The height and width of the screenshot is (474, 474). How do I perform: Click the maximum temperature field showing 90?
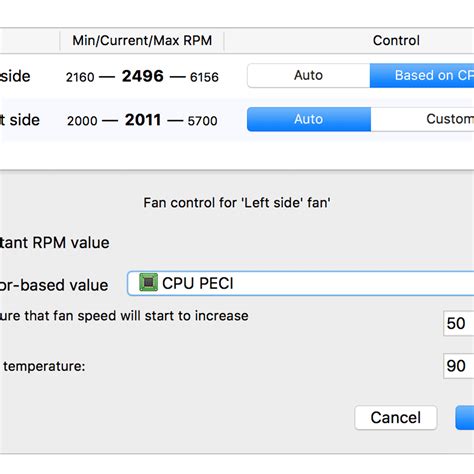pyautogui.click(x=459, y=366)
